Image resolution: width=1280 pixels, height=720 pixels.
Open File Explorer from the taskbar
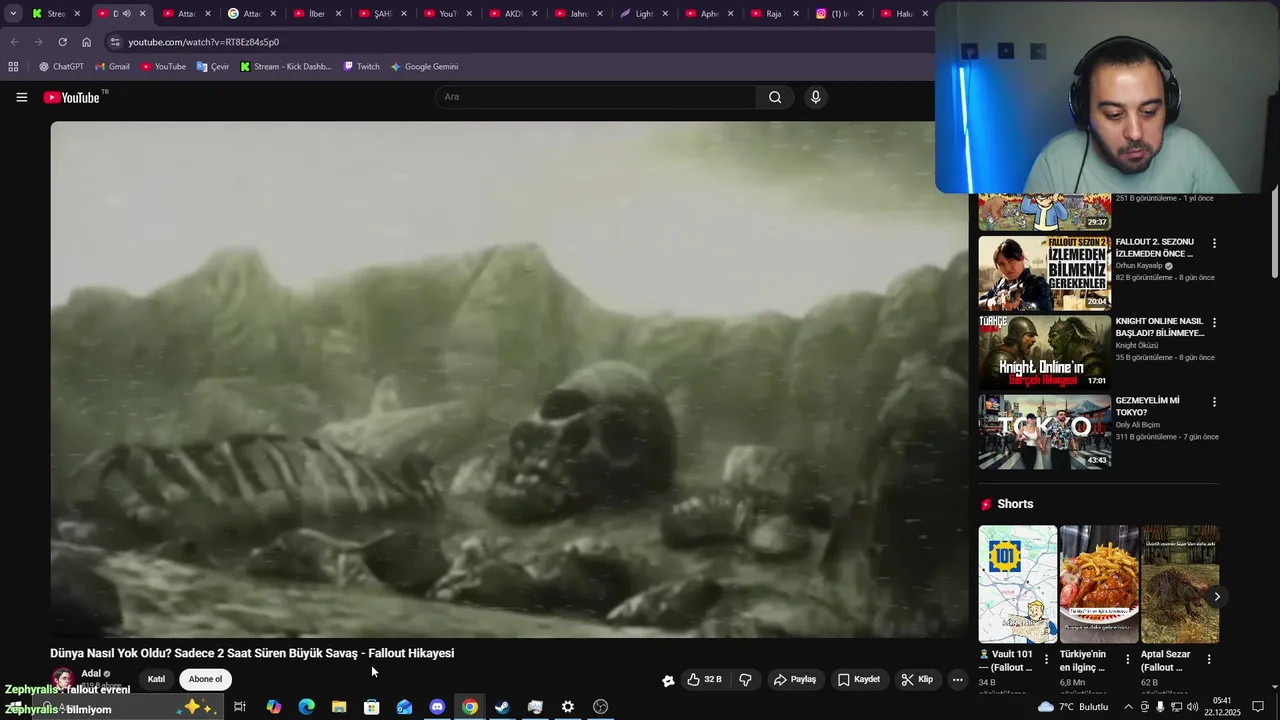click(x=339, y=707)
